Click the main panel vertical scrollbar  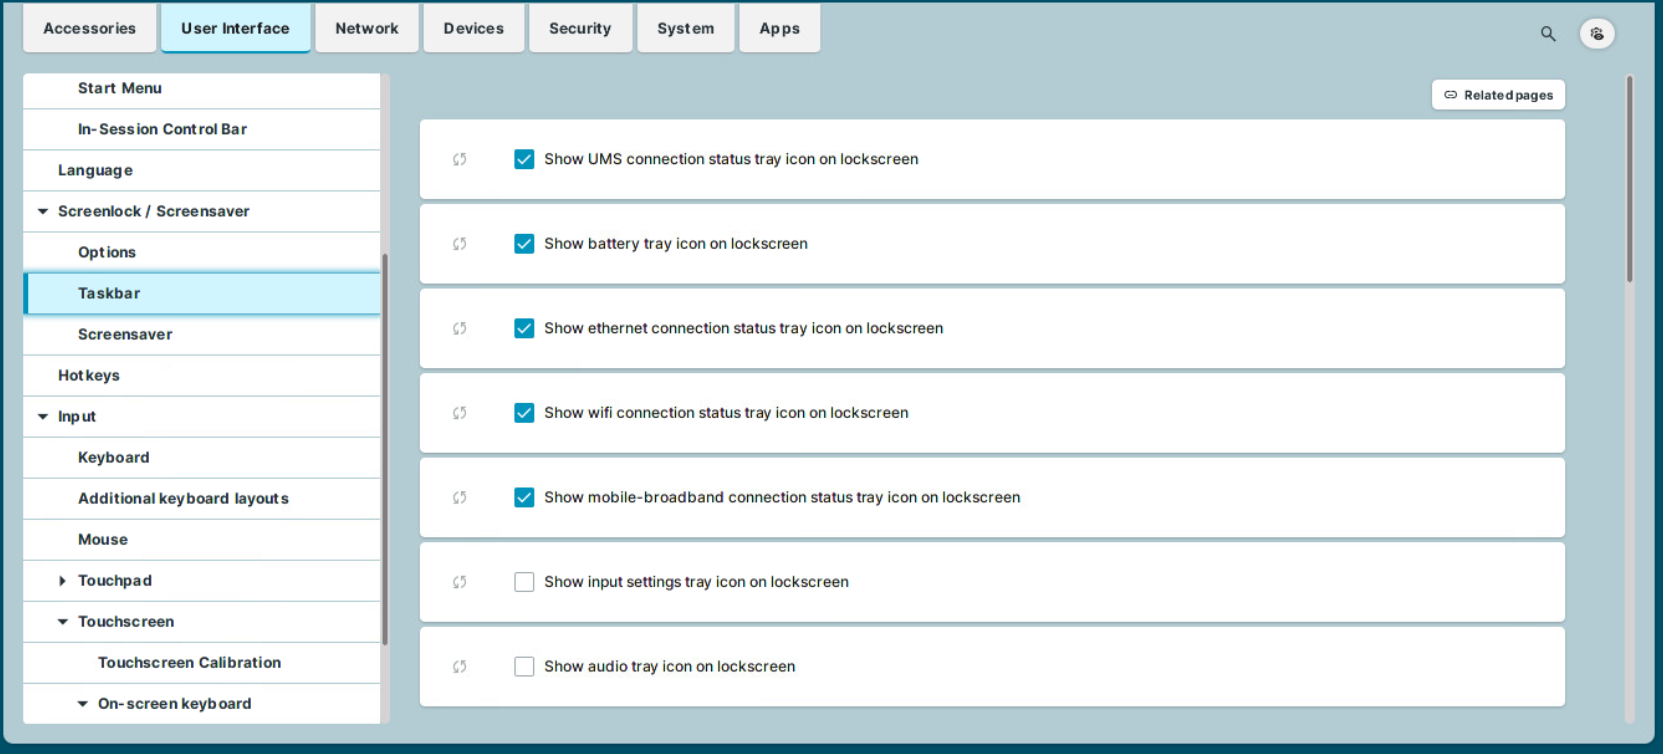coord(1629,180)
